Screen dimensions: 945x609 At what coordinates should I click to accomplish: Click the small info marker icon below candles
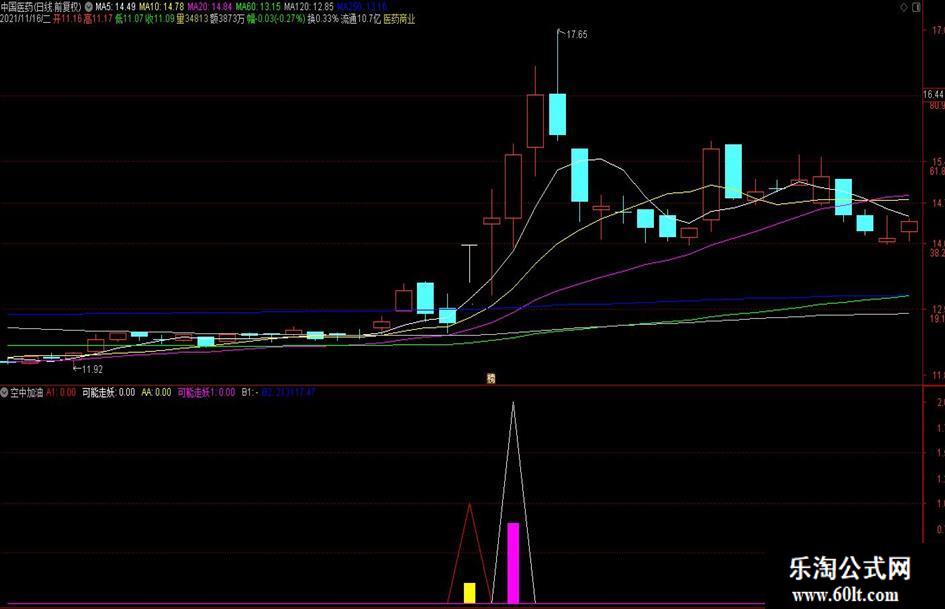[491, 379]
